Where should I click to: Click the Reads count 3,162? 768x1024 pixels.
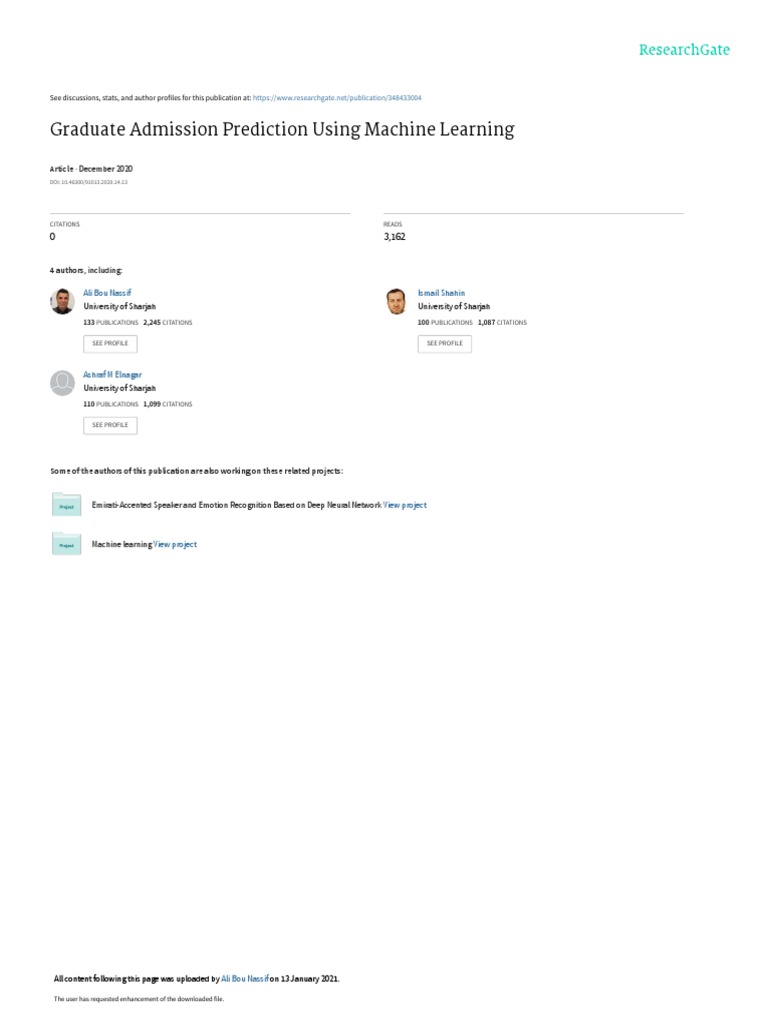point(394,237)
